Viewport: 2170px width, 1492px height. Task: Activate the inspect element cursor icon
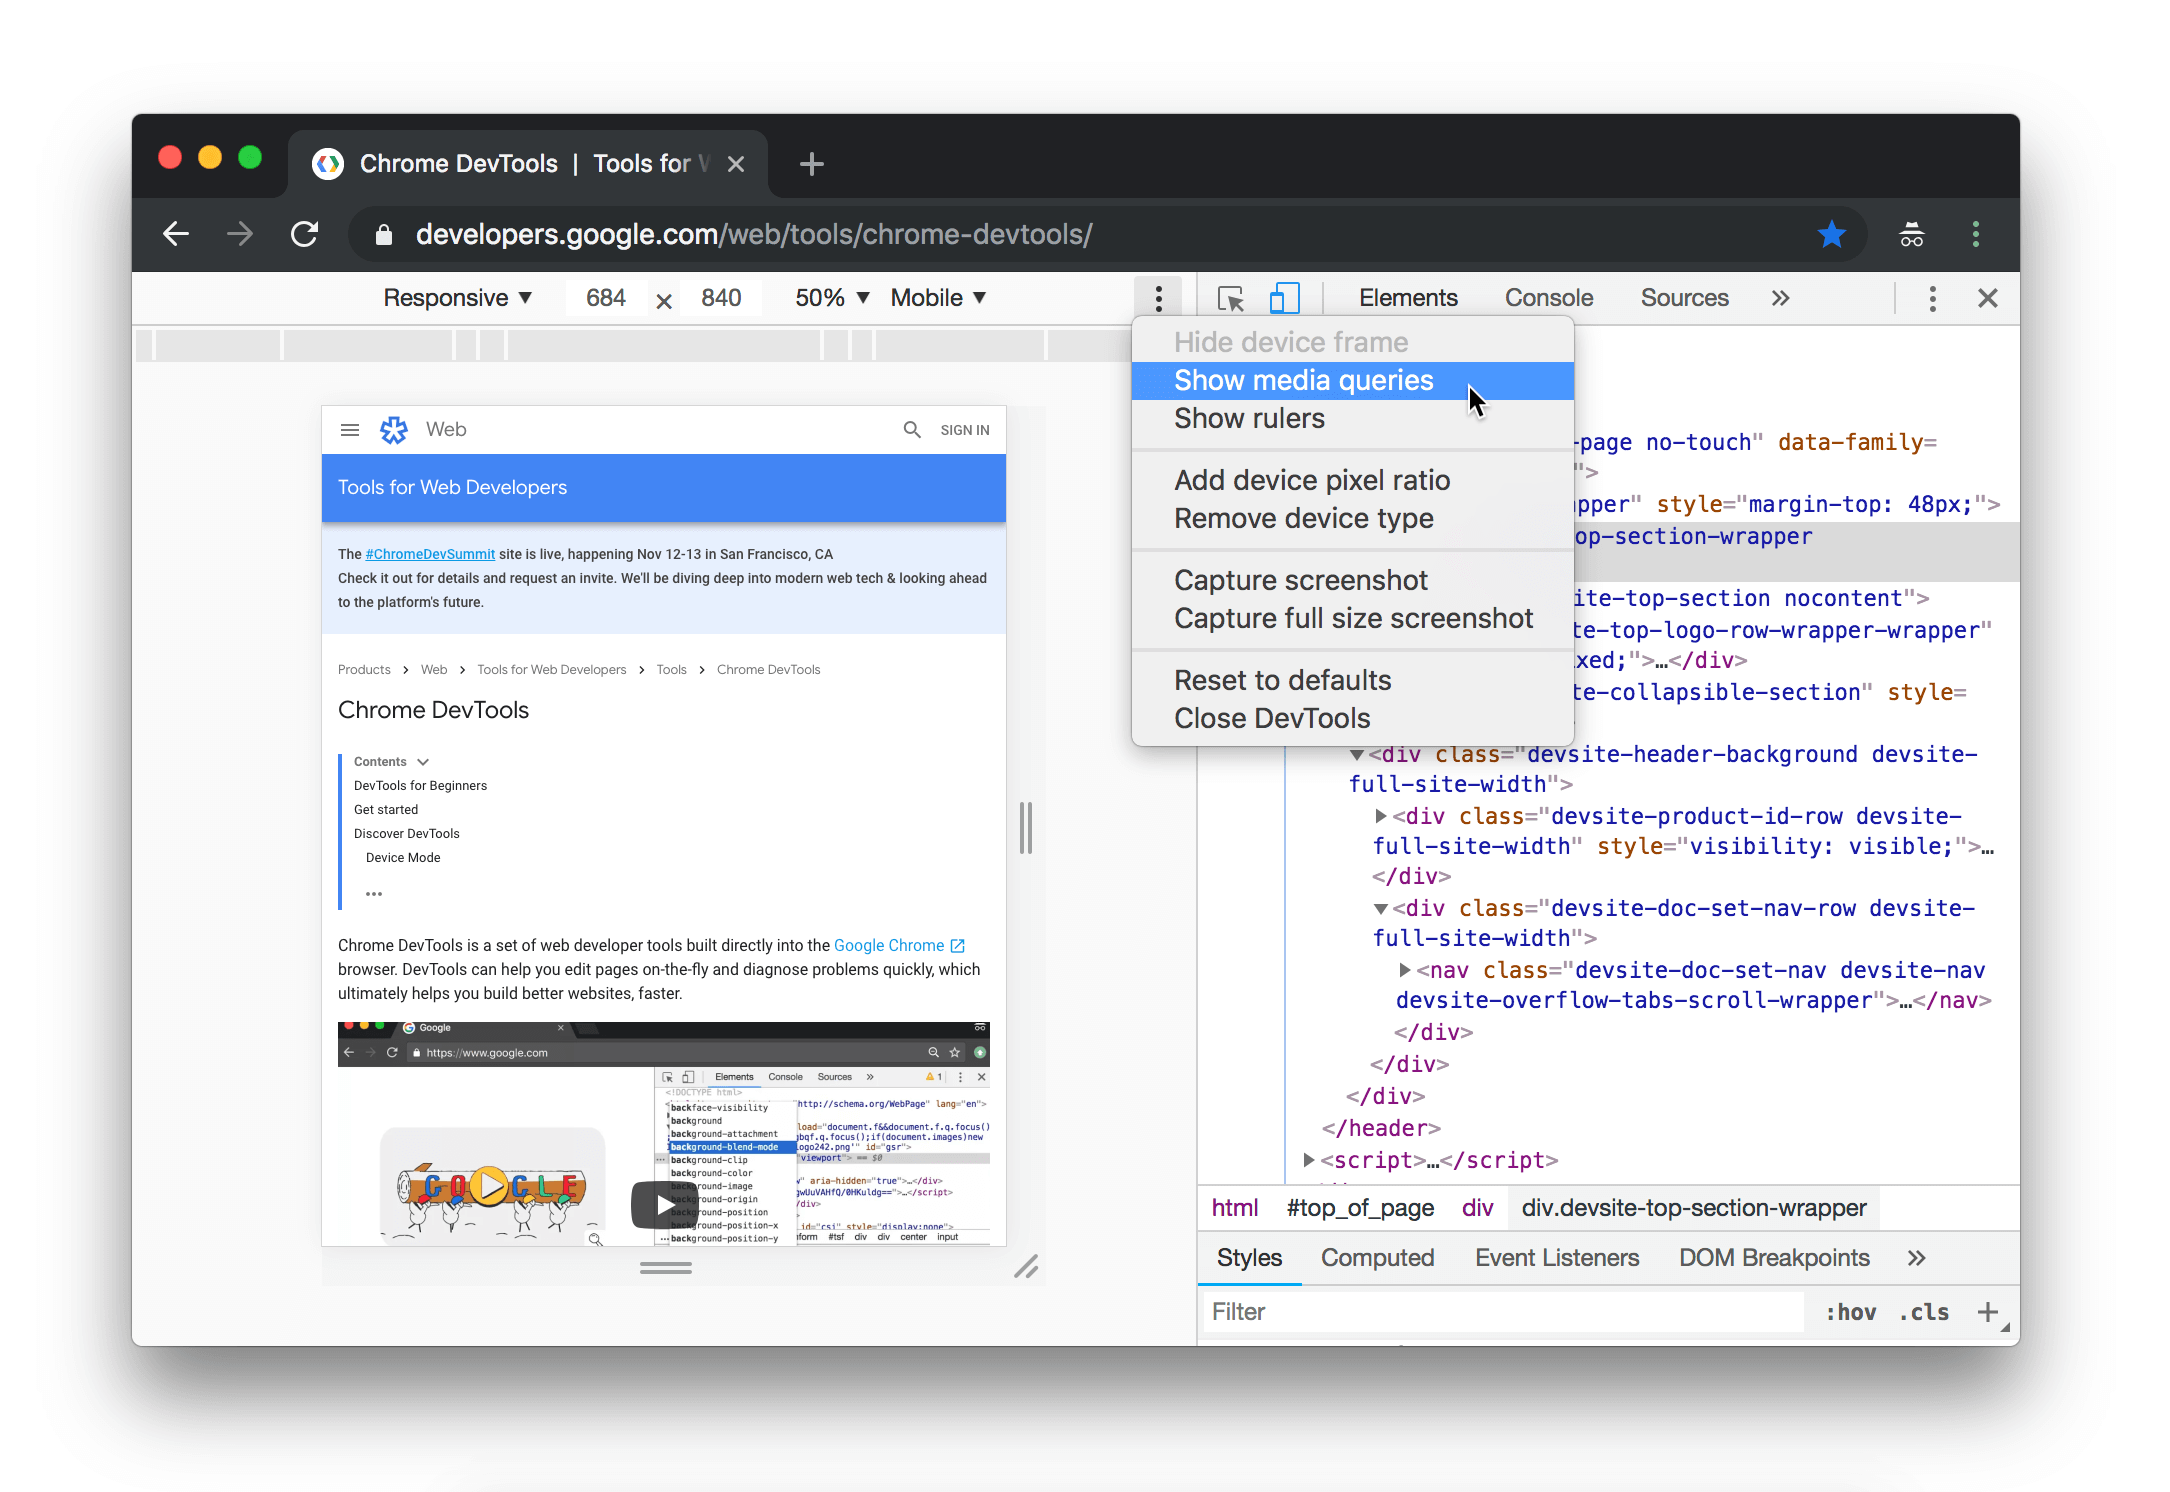pos(1230,298)
